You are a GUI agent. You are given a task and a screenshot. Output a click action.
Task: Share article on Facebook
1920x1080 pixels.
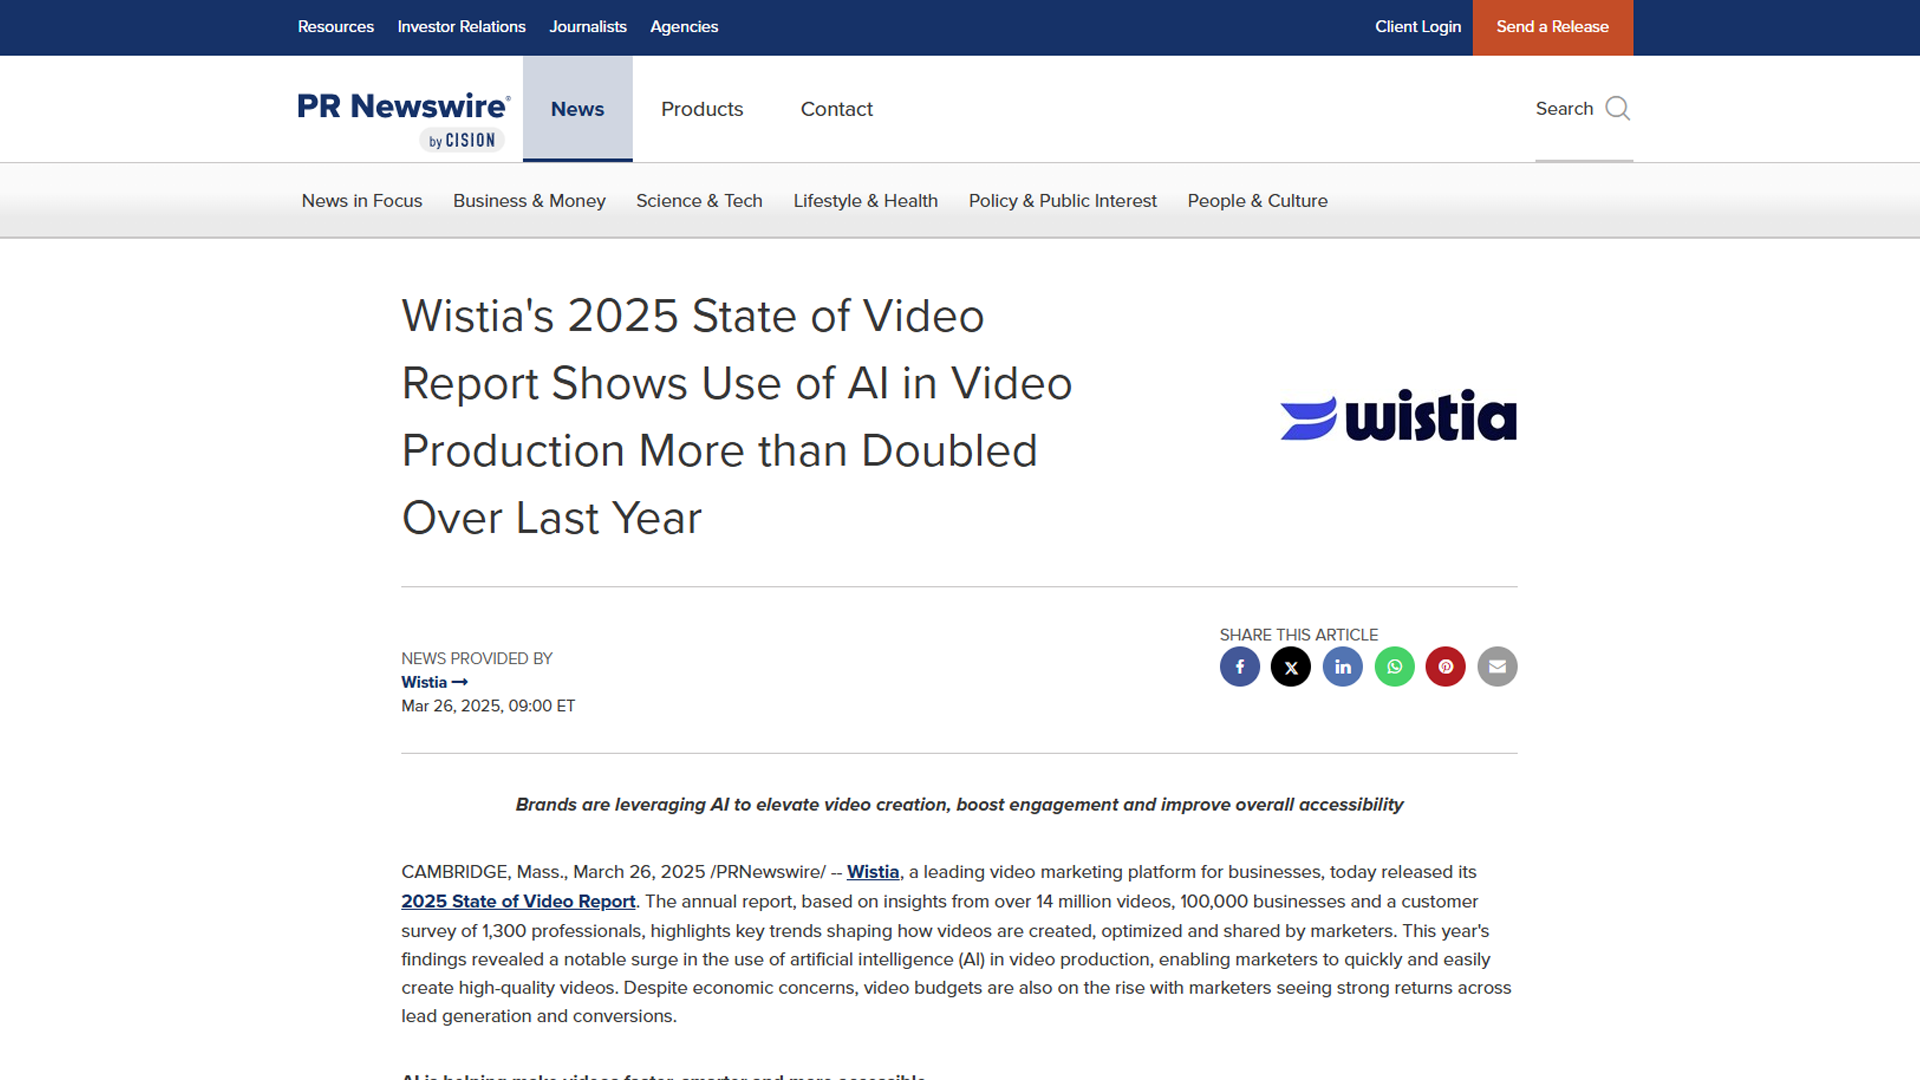click(x=1239, y=667)
